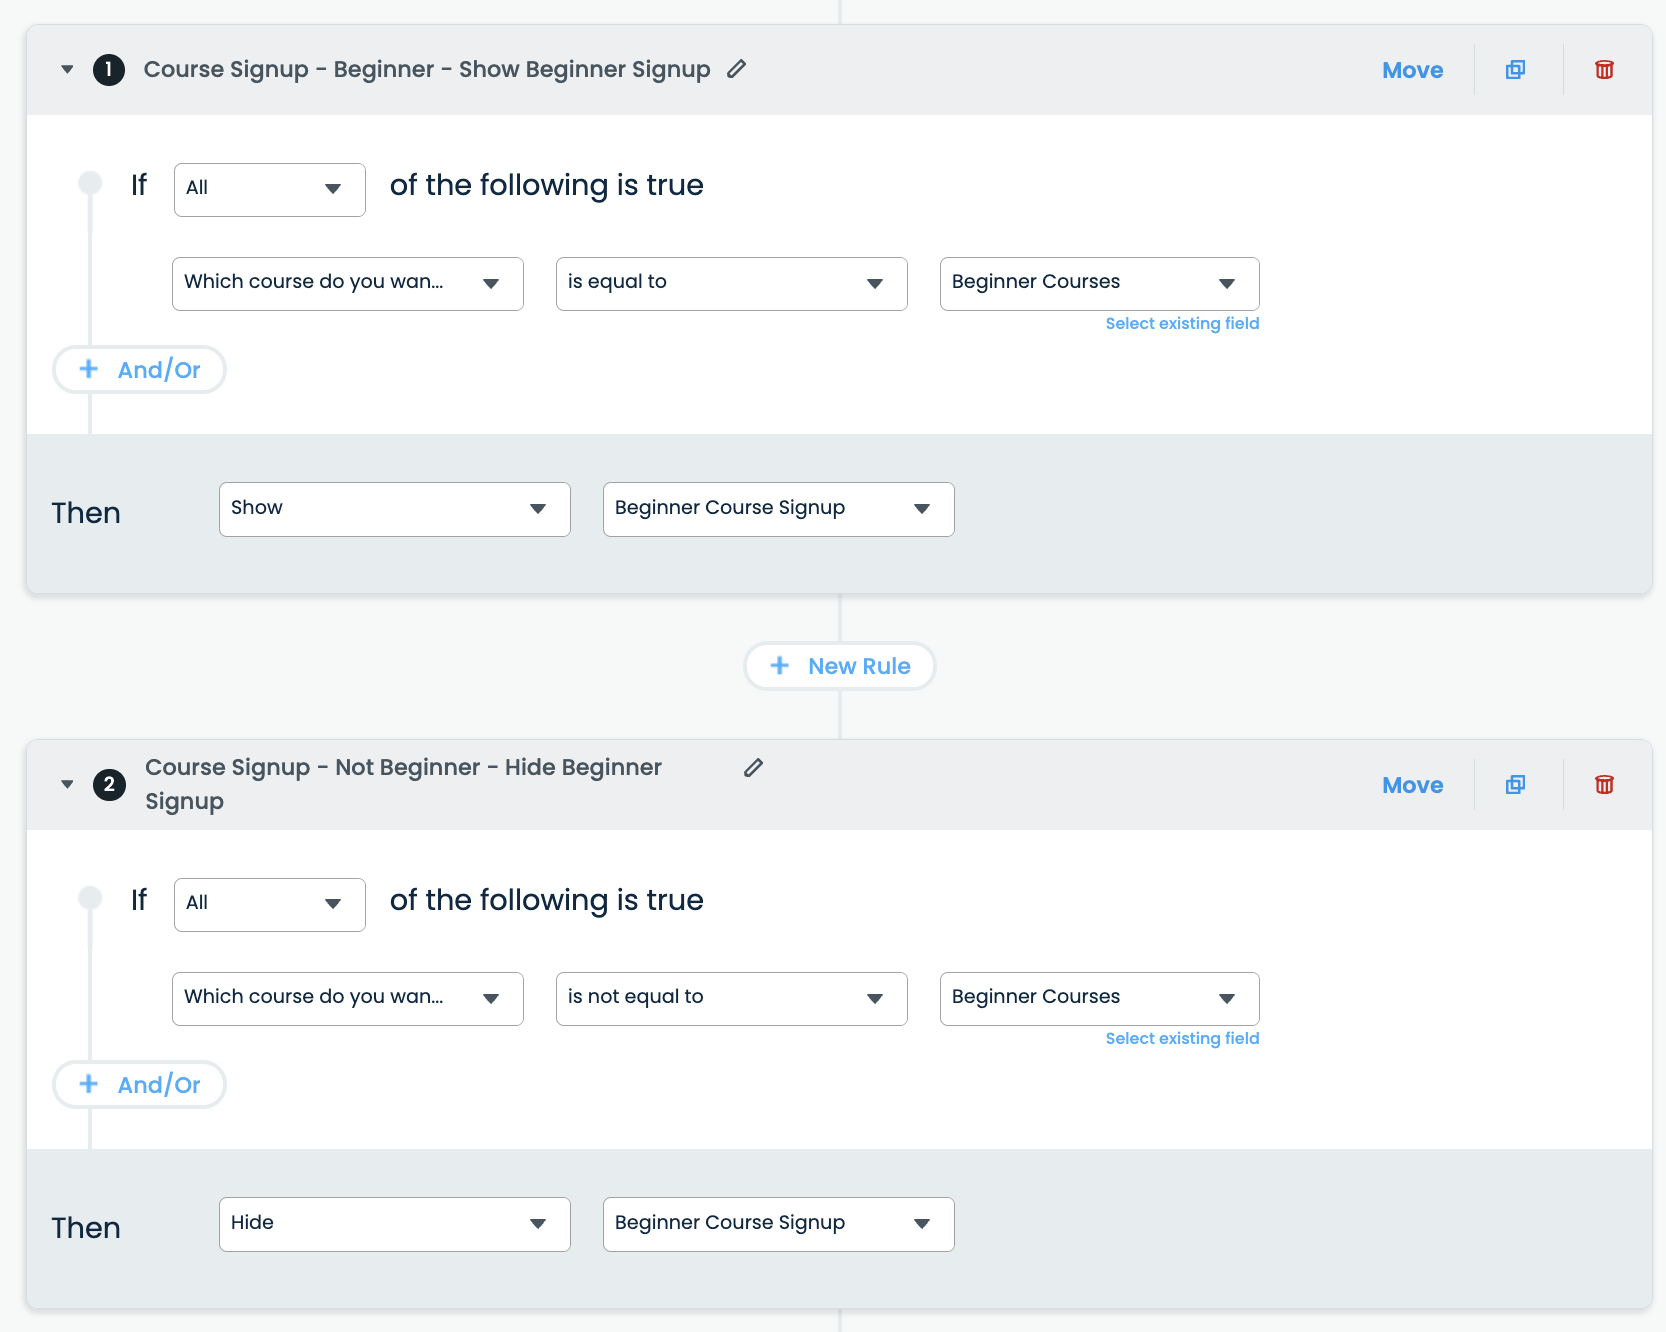Image resolution: width=1666 pixels, height=1332 pixels.
Task: Add And/Or condition to rule 1
Action: (140, 370)
